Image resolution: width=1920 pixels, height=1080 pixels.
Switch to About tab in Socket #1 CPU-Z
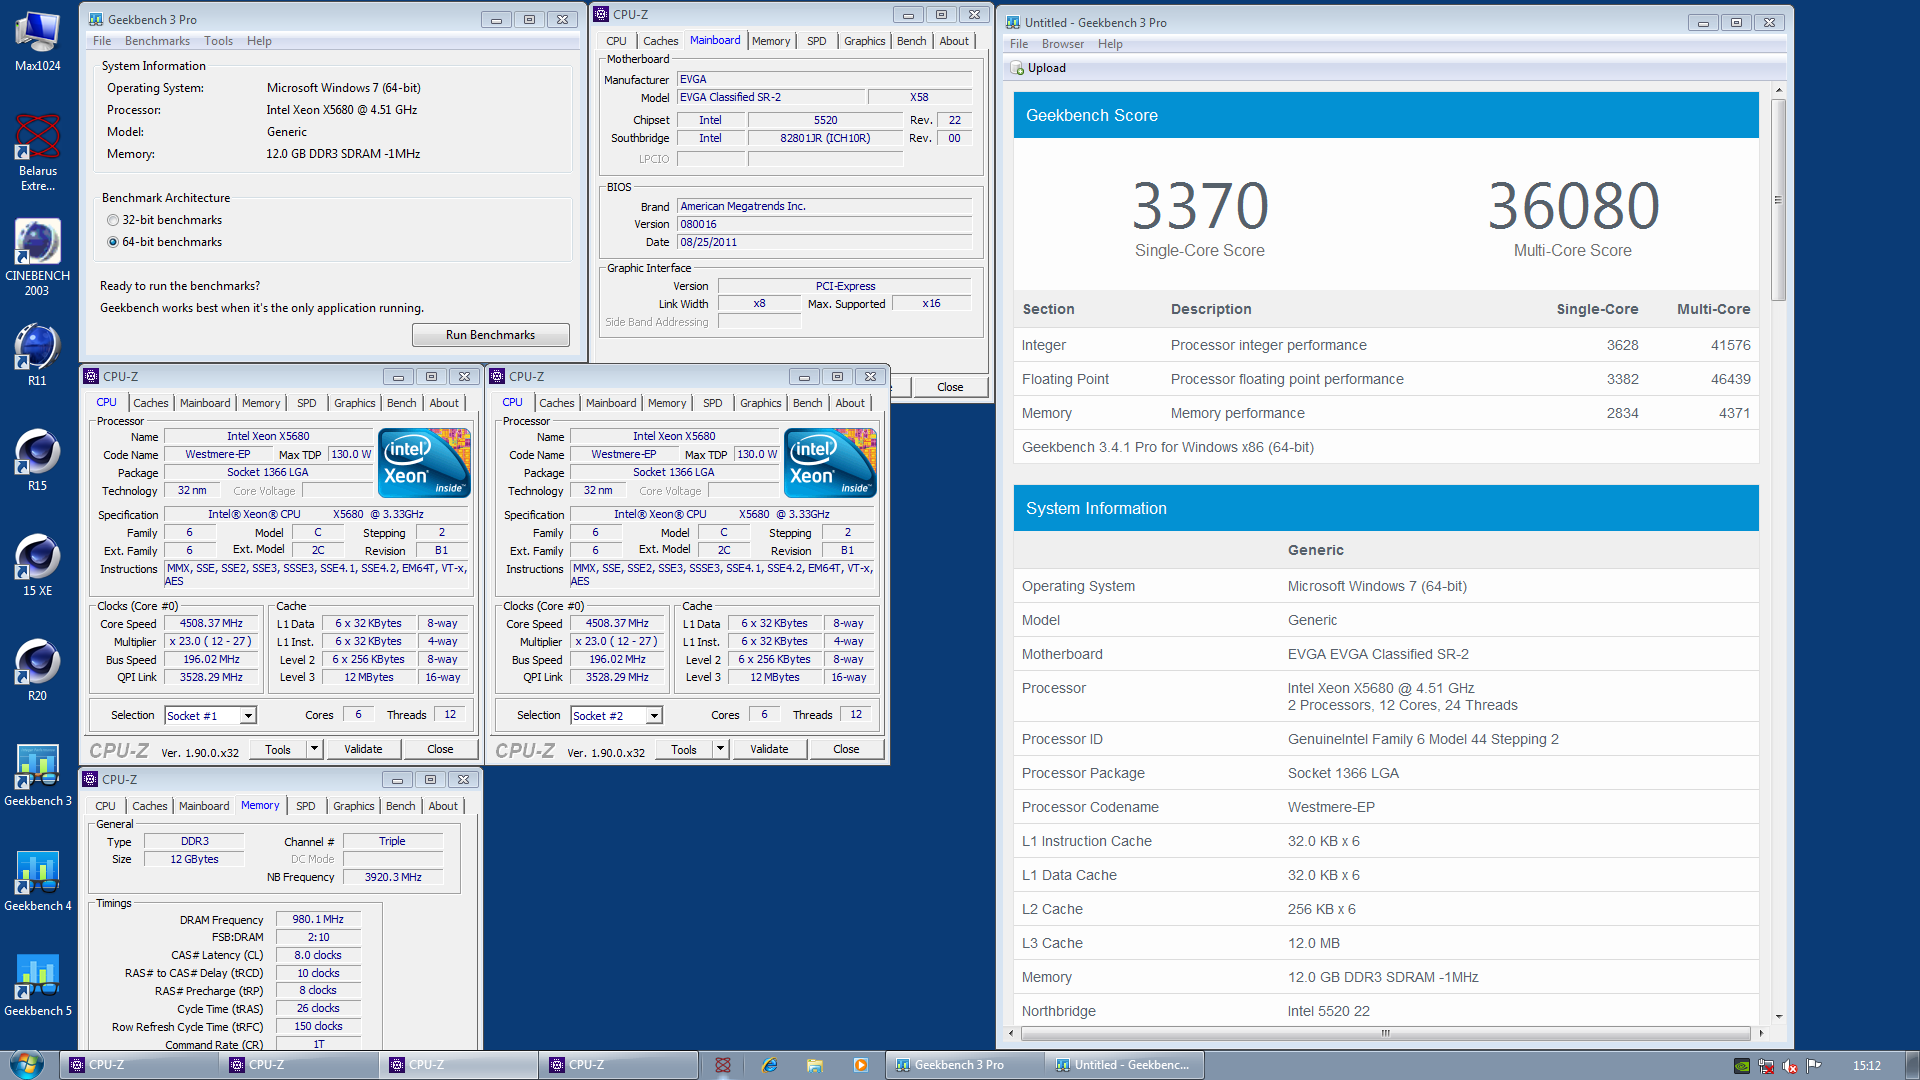[444, 403]
